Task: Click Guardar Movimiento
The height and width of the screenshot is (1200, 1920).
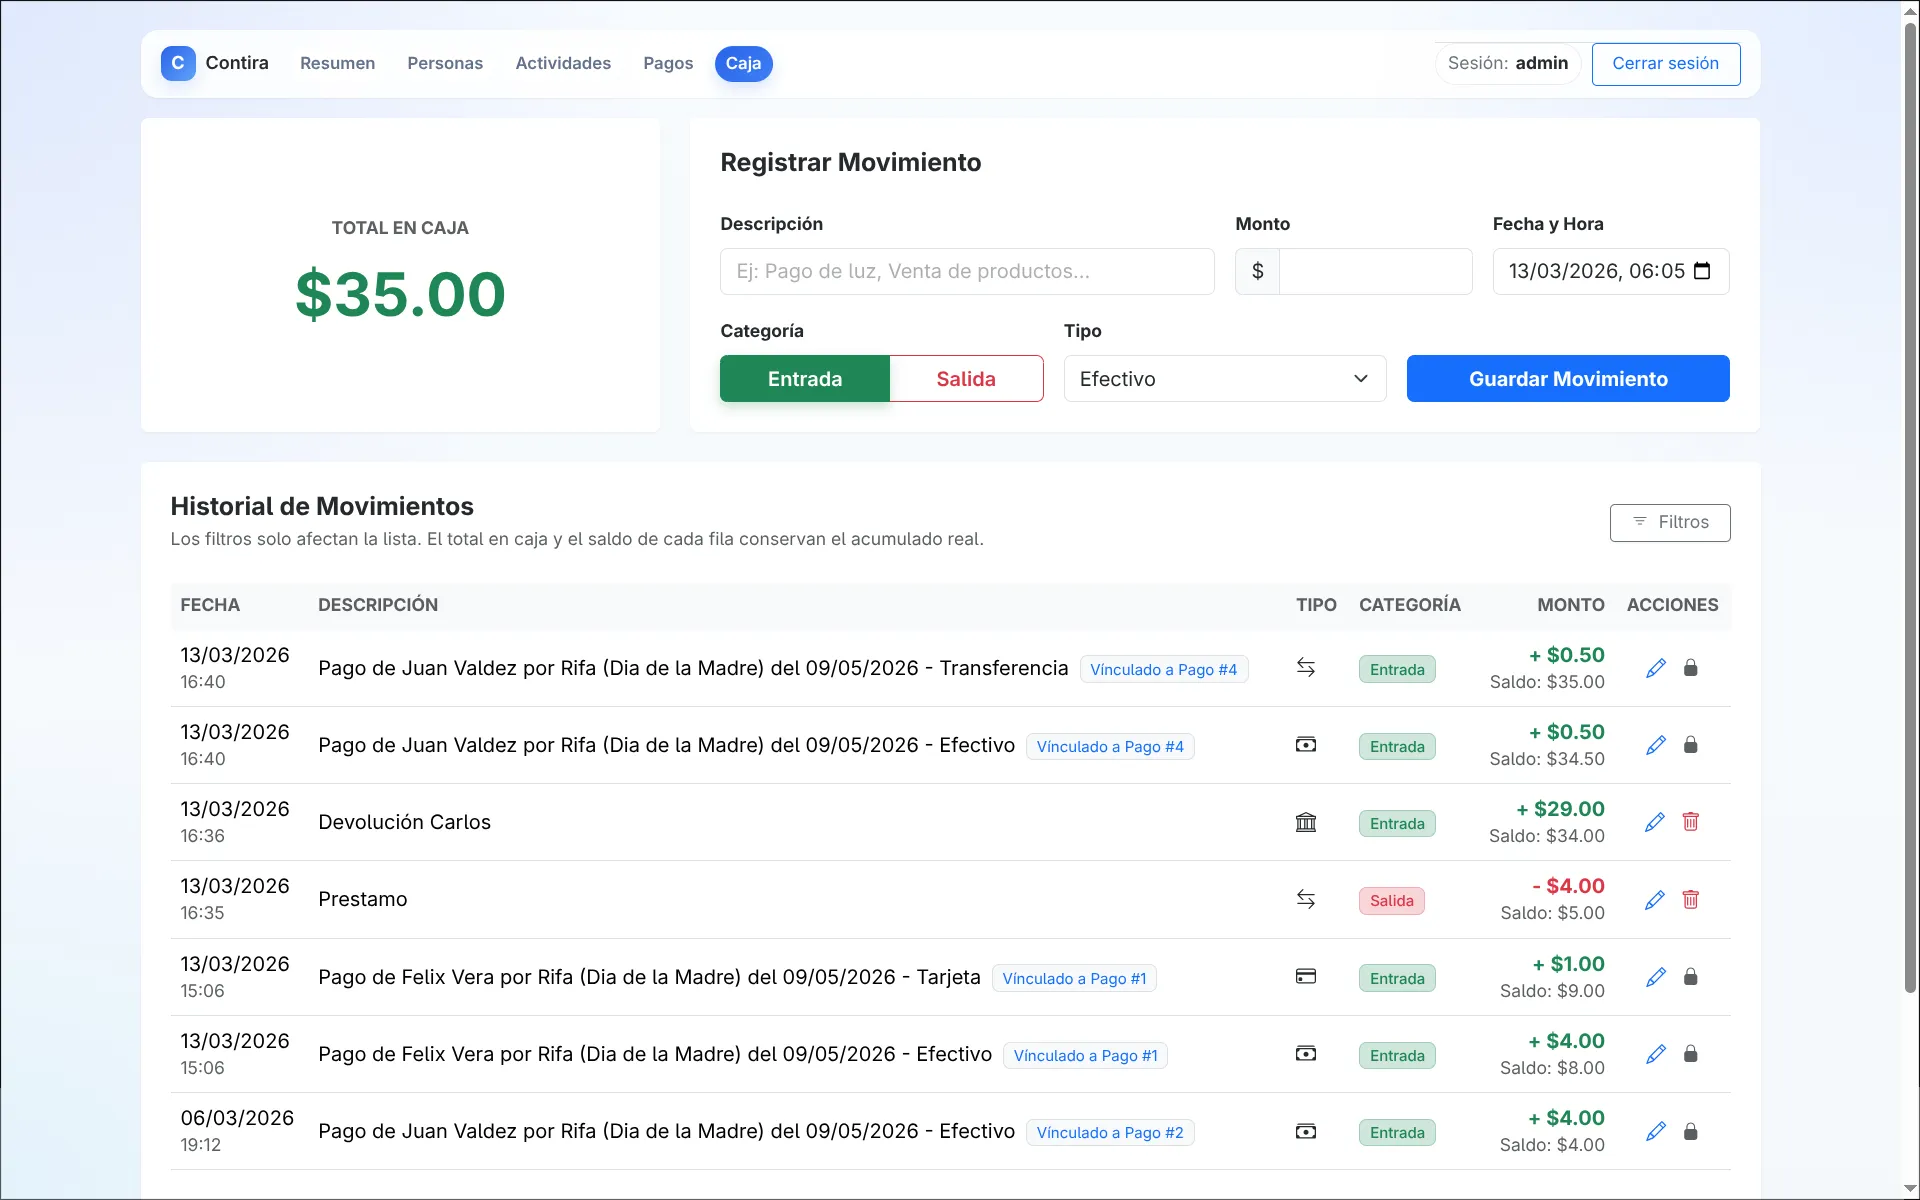Action: [x=1567, y=378]
